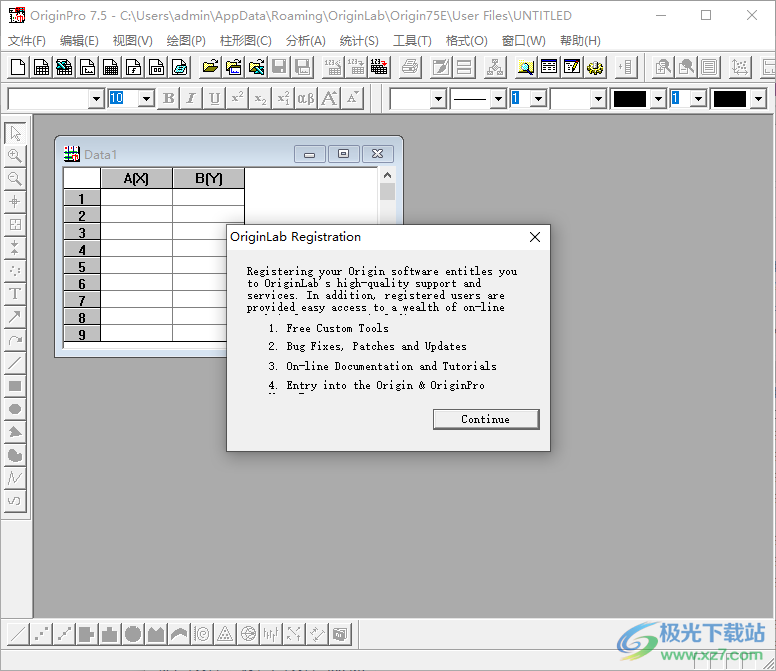Open the font name dropdown
The width and height of the screenshot is (776, 671).
(97, 99)
